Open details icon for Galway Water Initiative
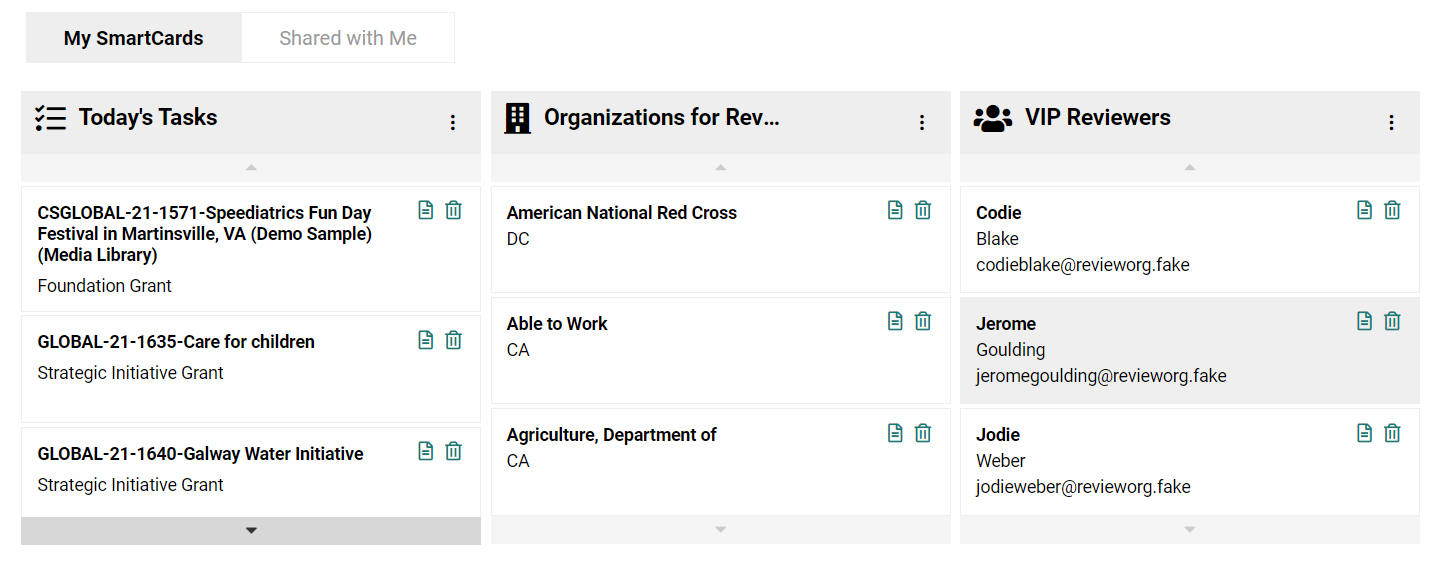 pyautogui.click(x=426, y=451)
